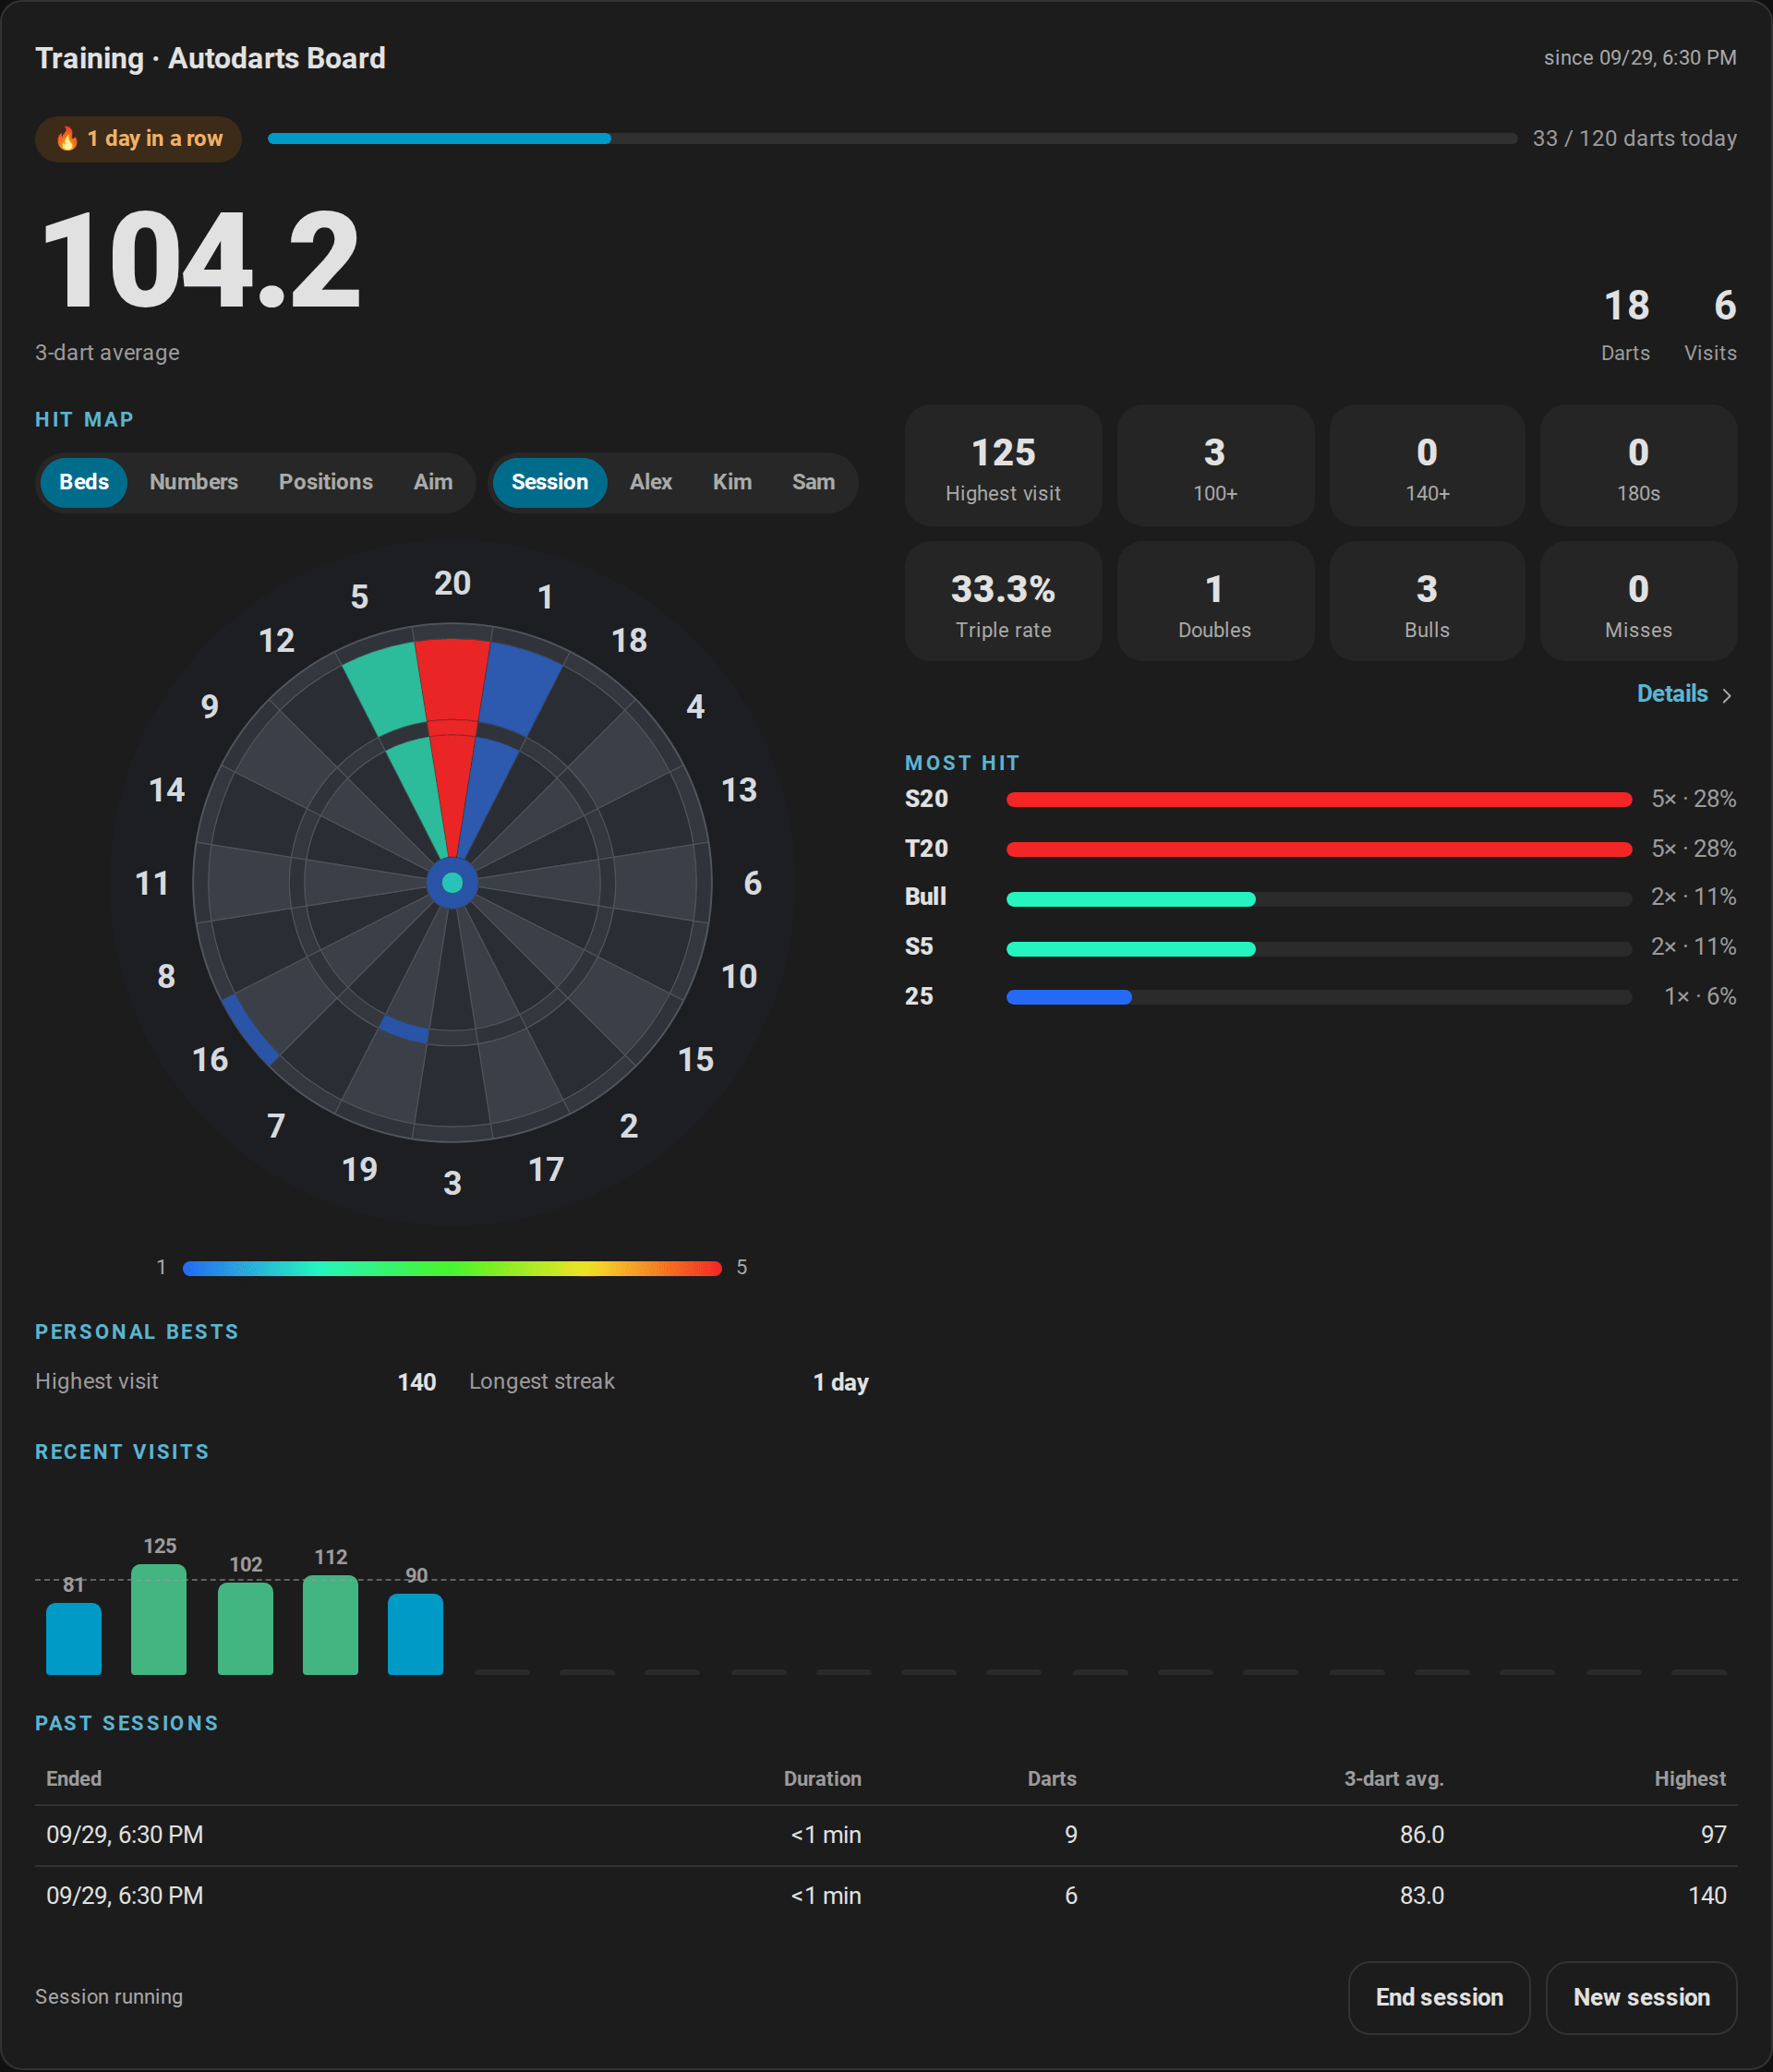Click the bullseye on the dartboard

pos(452,883)
